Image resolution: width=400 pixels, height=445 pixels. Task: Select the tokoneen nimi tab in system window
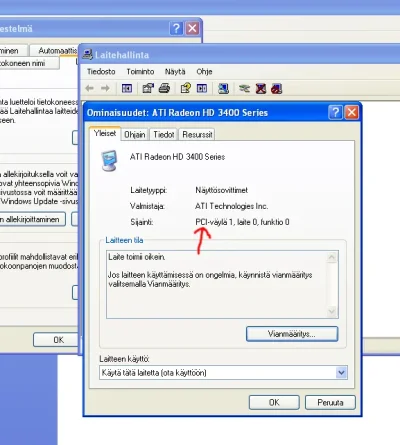point(28,63)
